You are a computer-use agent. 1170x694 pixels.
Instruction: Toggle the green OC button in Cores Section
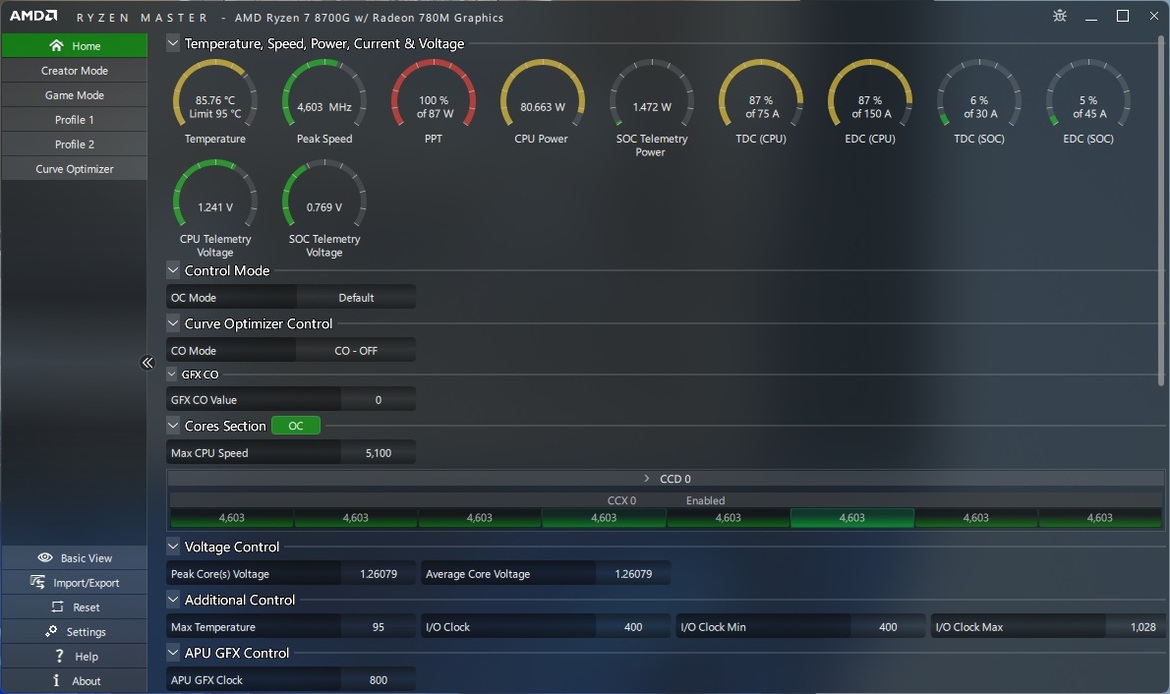click(x=295, y=425)
